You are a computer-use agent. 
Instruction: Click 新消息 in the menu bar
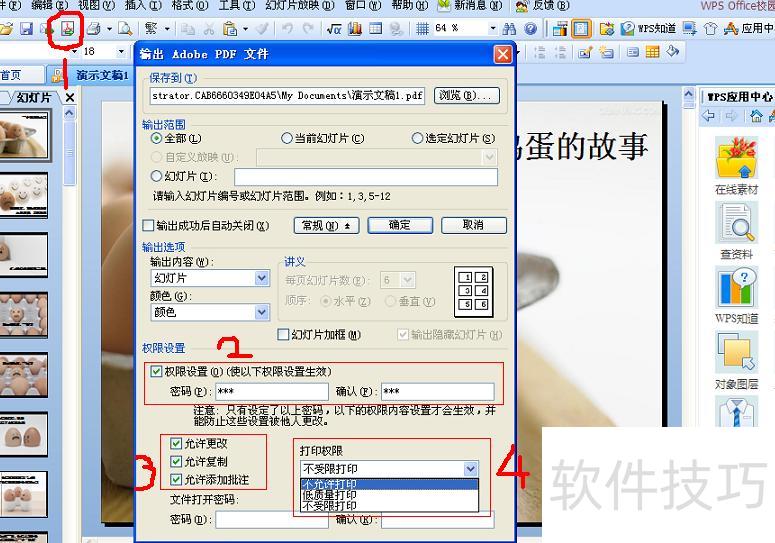coord(470,5)
